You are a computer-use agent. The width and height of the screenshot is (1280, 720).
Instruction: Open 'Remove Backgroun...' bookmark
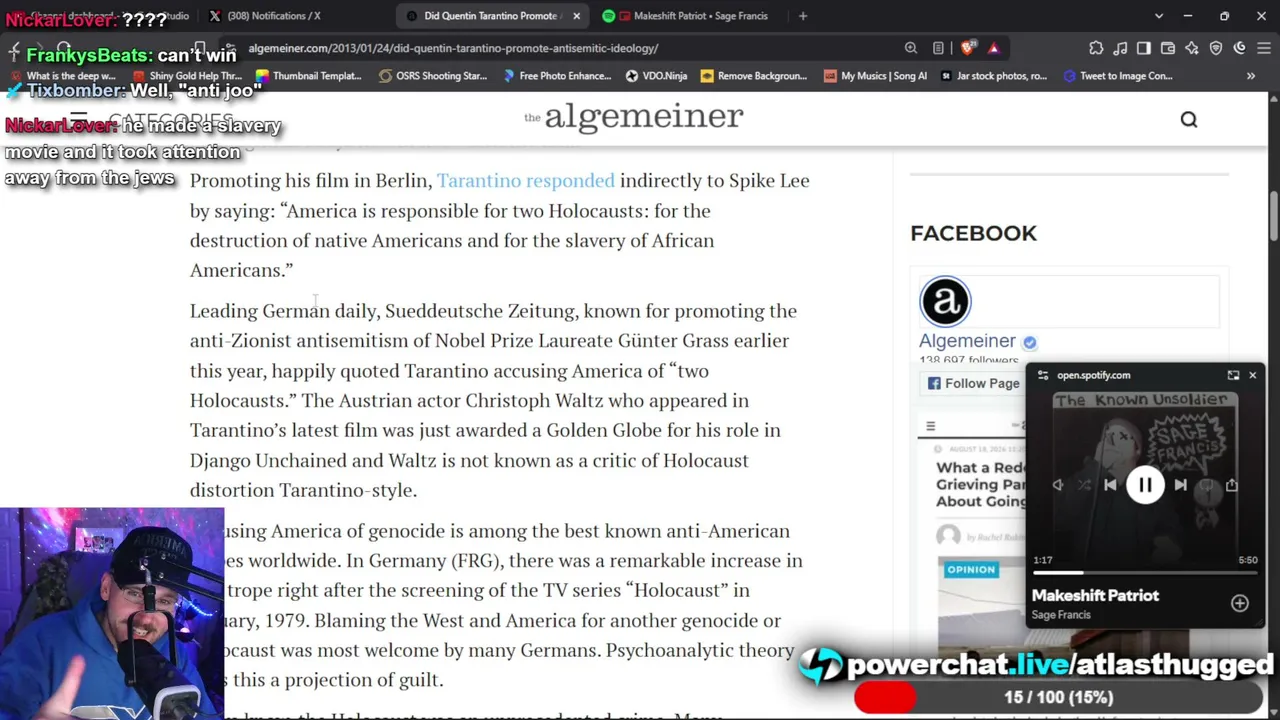point(754,76)
